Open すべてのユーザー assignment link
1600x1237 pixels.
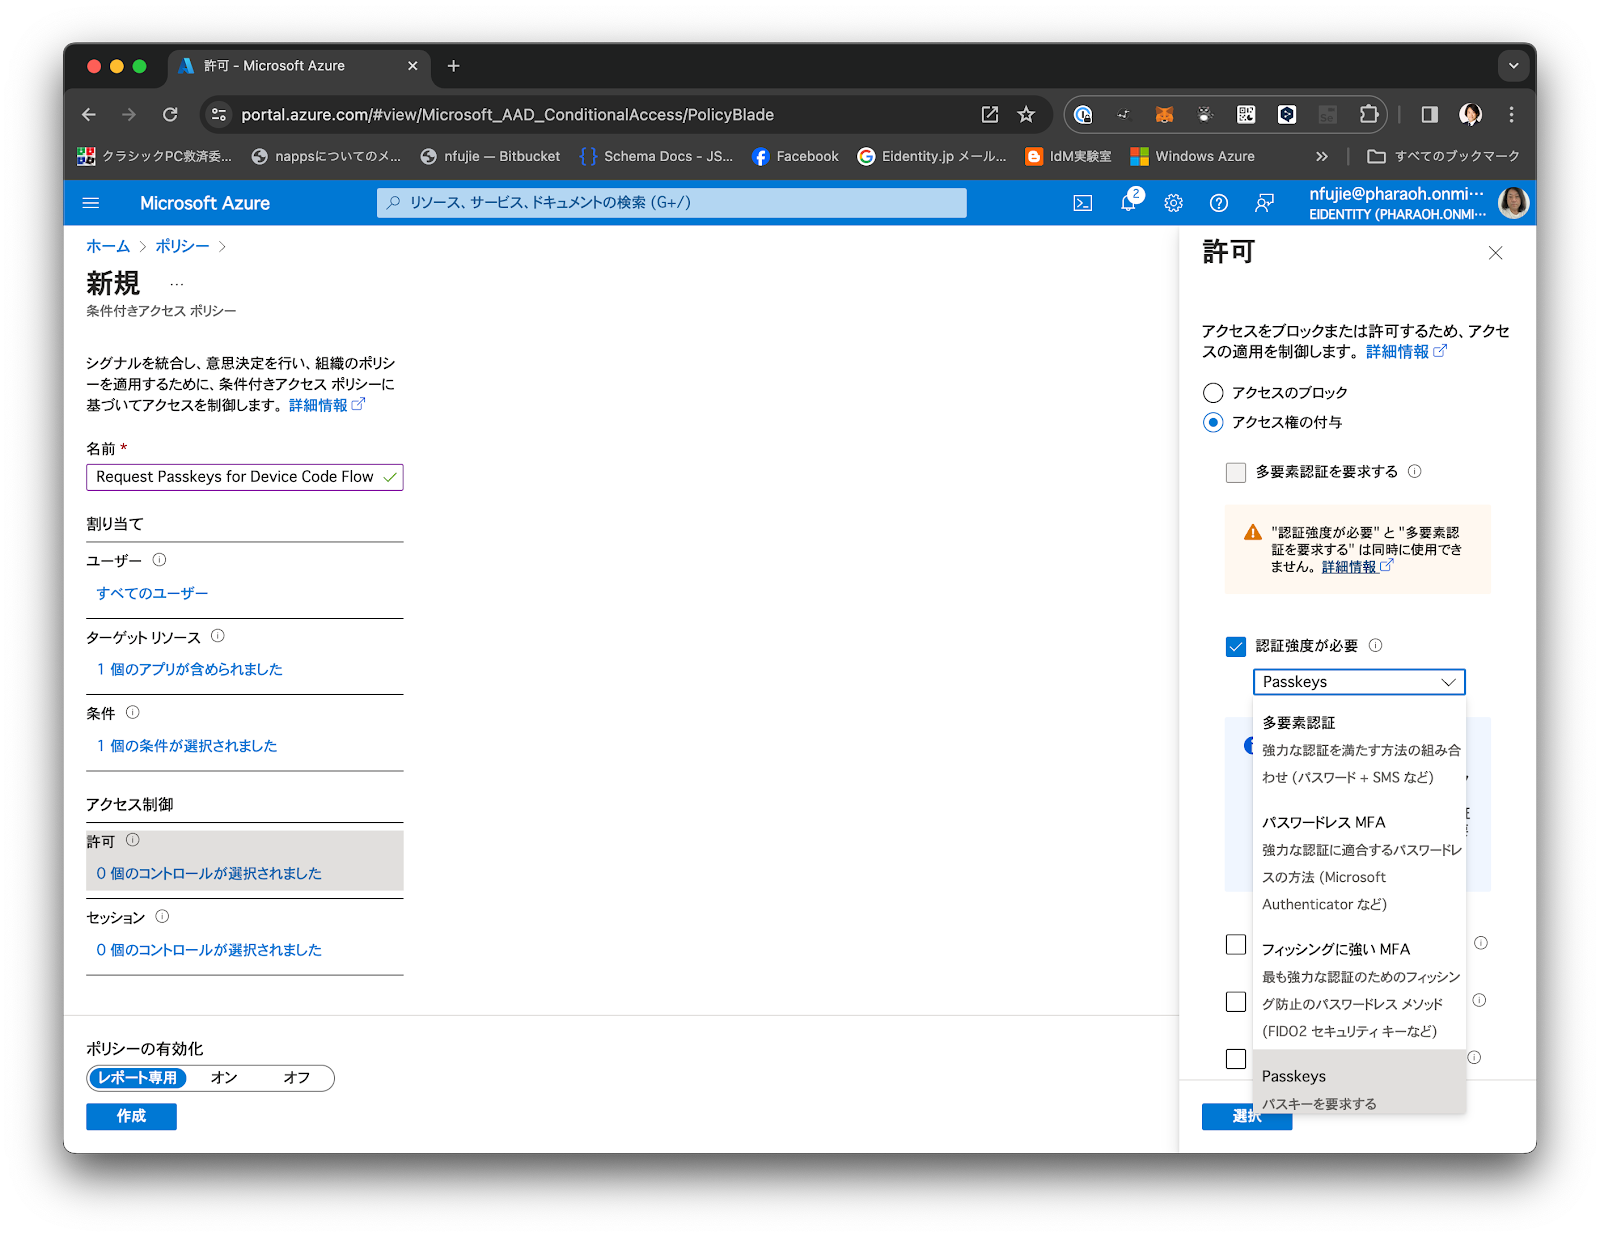tap(152, 593)
